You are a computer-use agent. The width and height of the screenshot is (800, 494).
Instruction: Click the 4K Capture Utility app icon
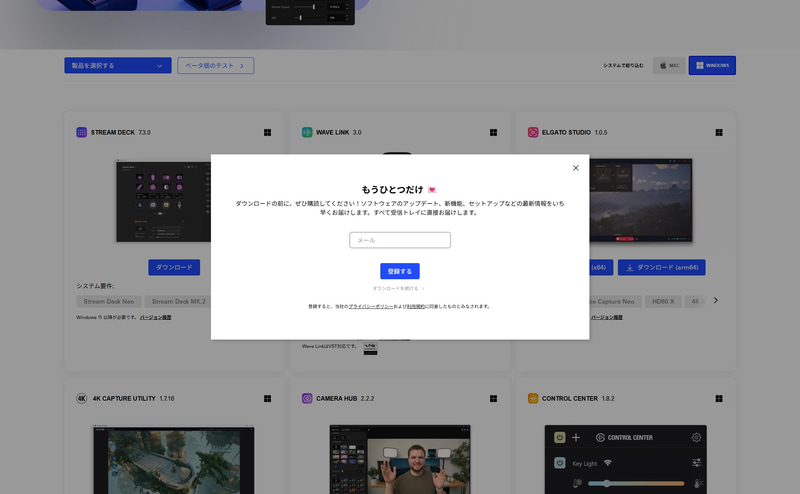coord(82,399)
